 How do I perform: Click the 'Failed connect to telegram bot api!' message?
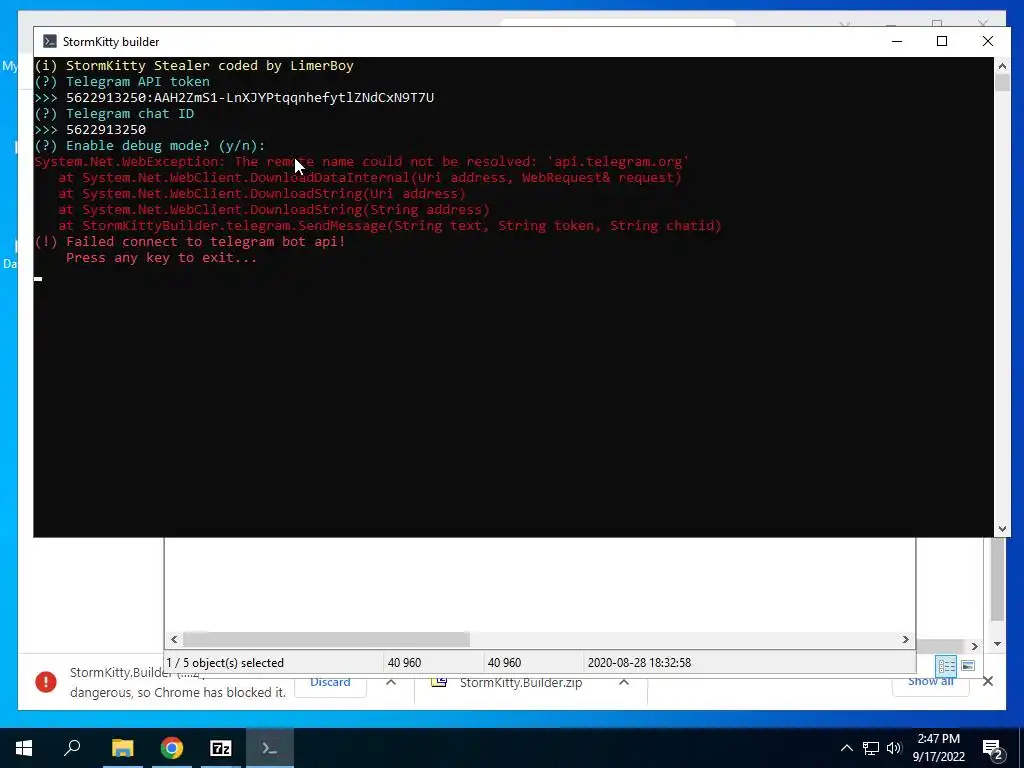click(190, 242)
